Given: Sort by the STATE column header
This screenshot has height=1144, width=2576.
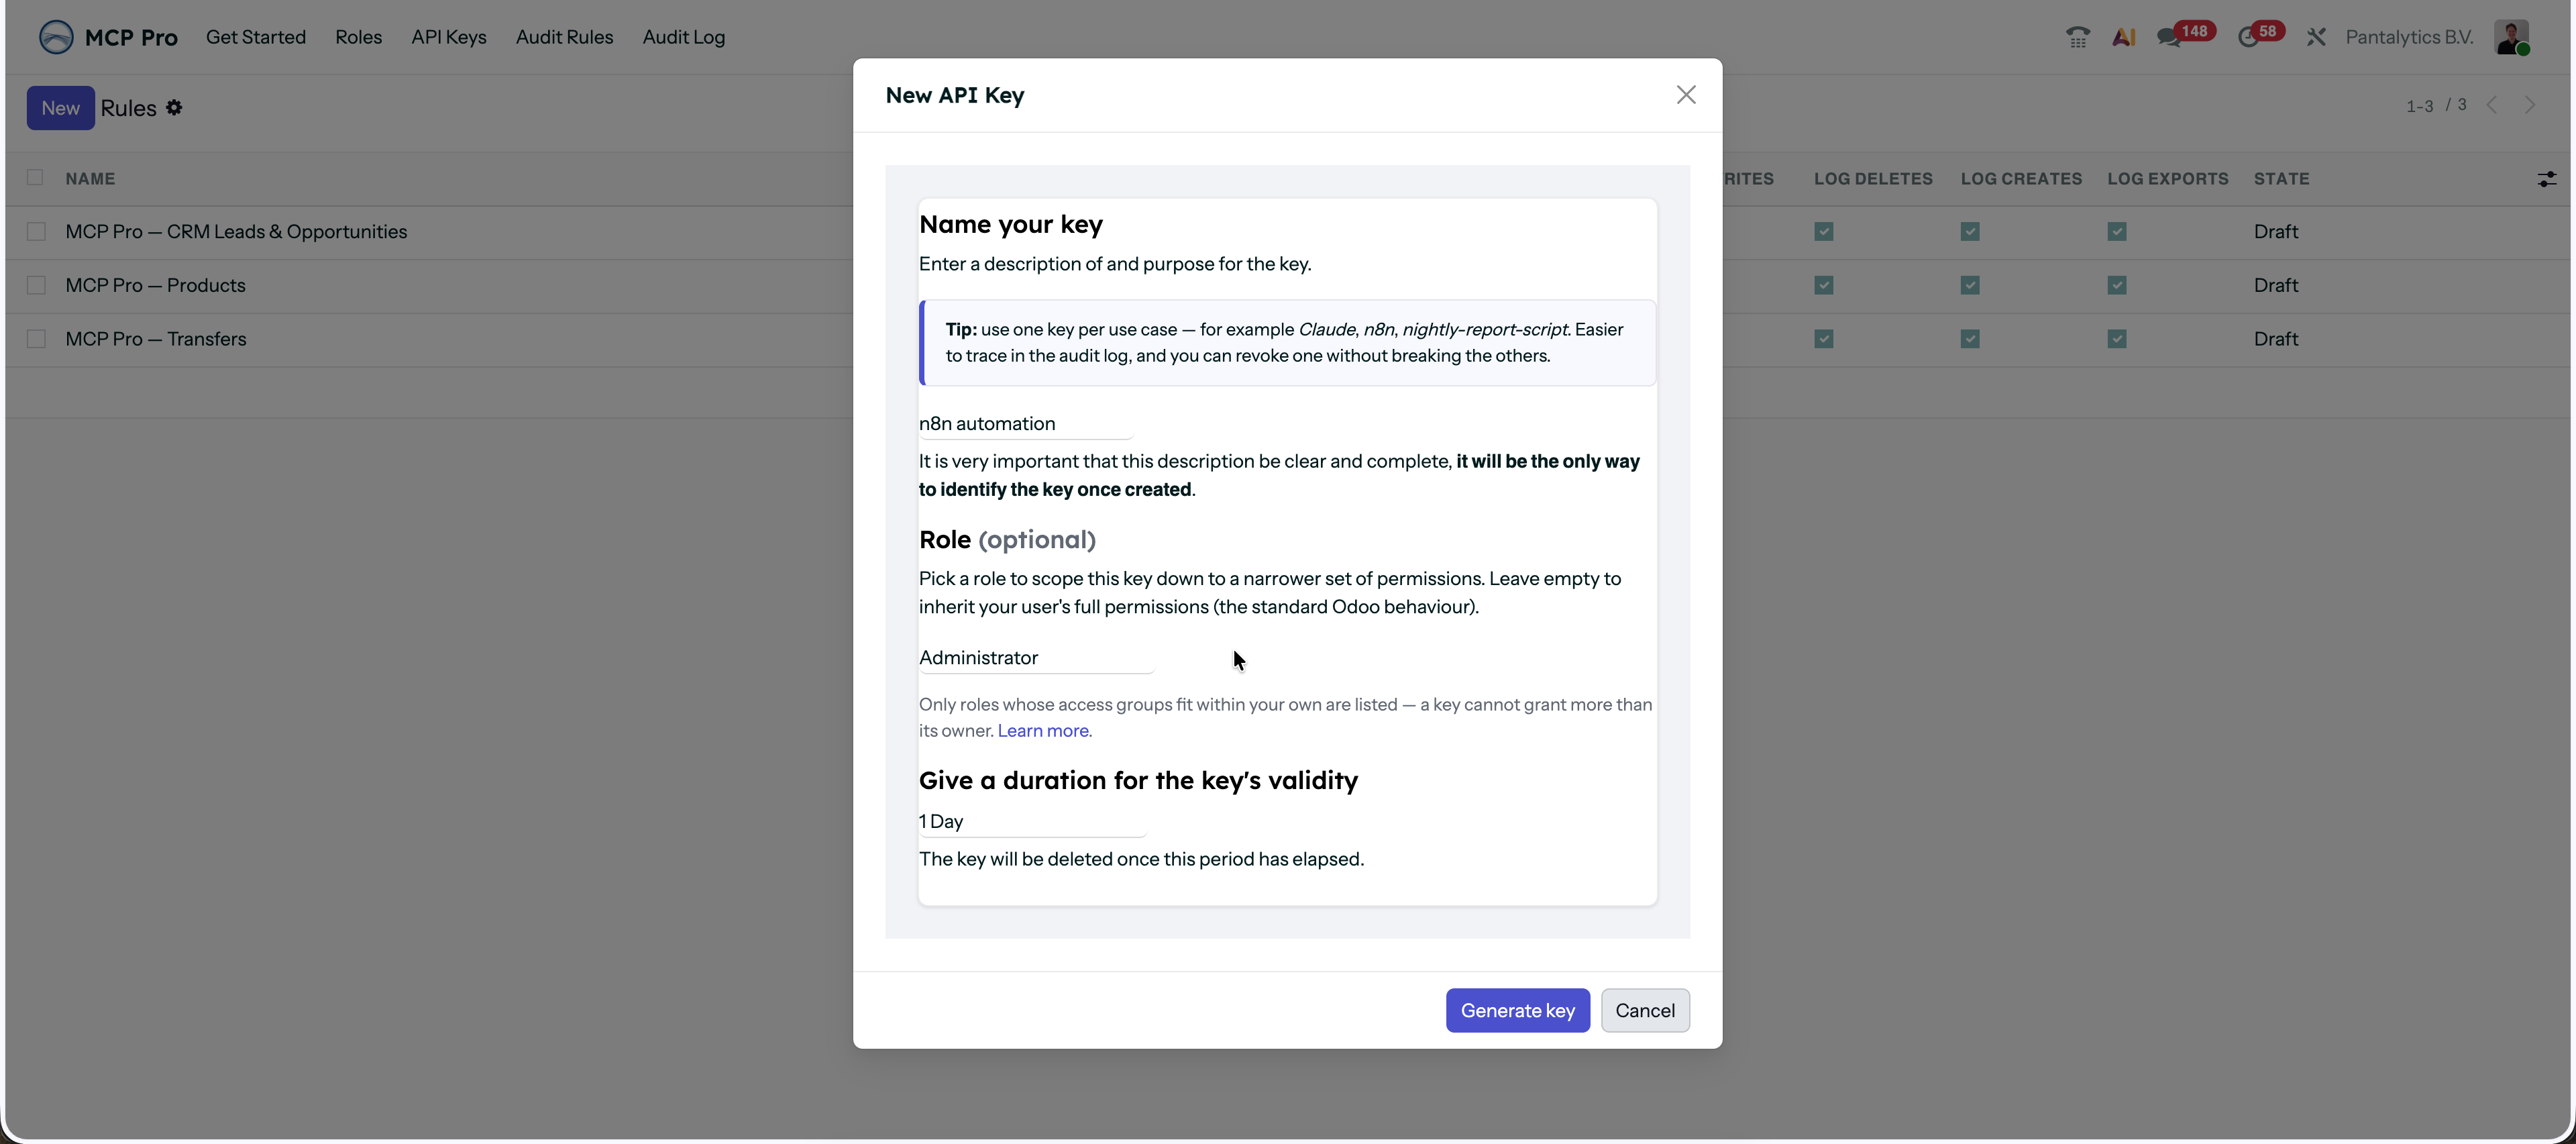Looking at the screenshot, I should click(2281, 179).
